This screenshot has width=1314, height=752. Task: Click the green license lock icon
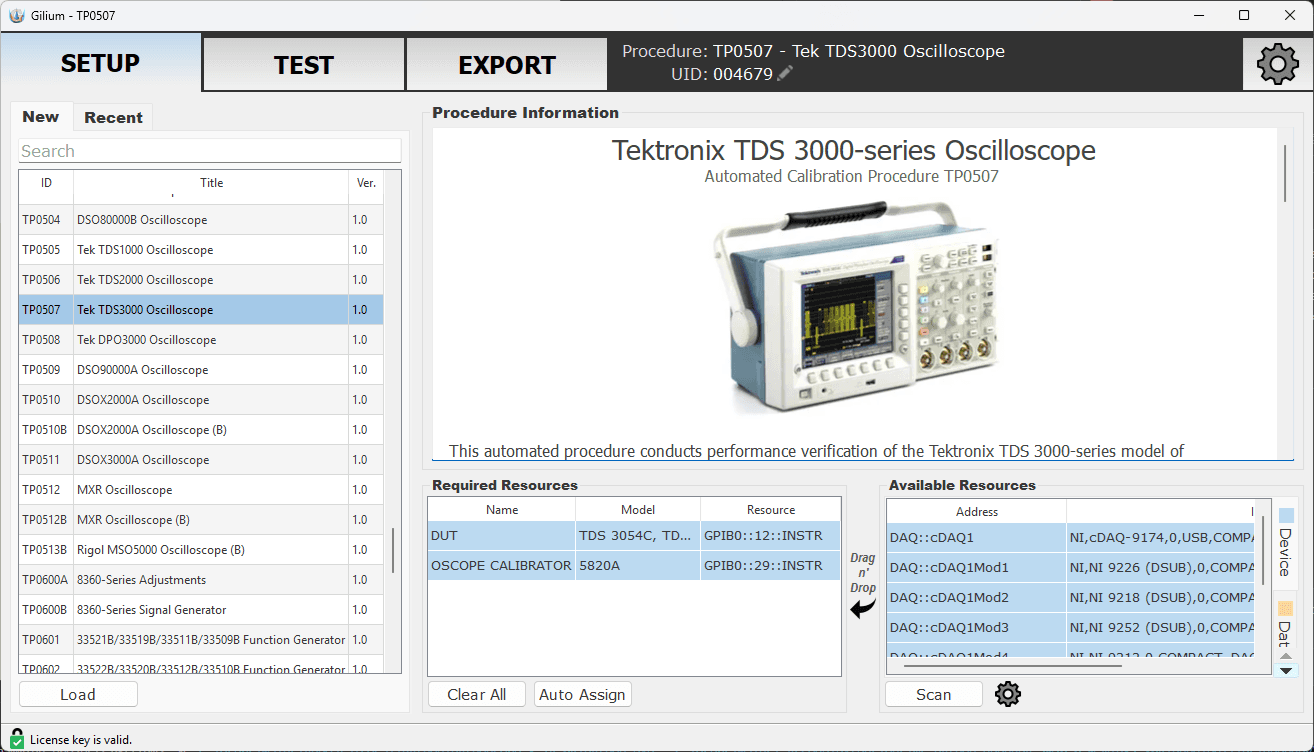pyautogui.click(x=17, y=740)
